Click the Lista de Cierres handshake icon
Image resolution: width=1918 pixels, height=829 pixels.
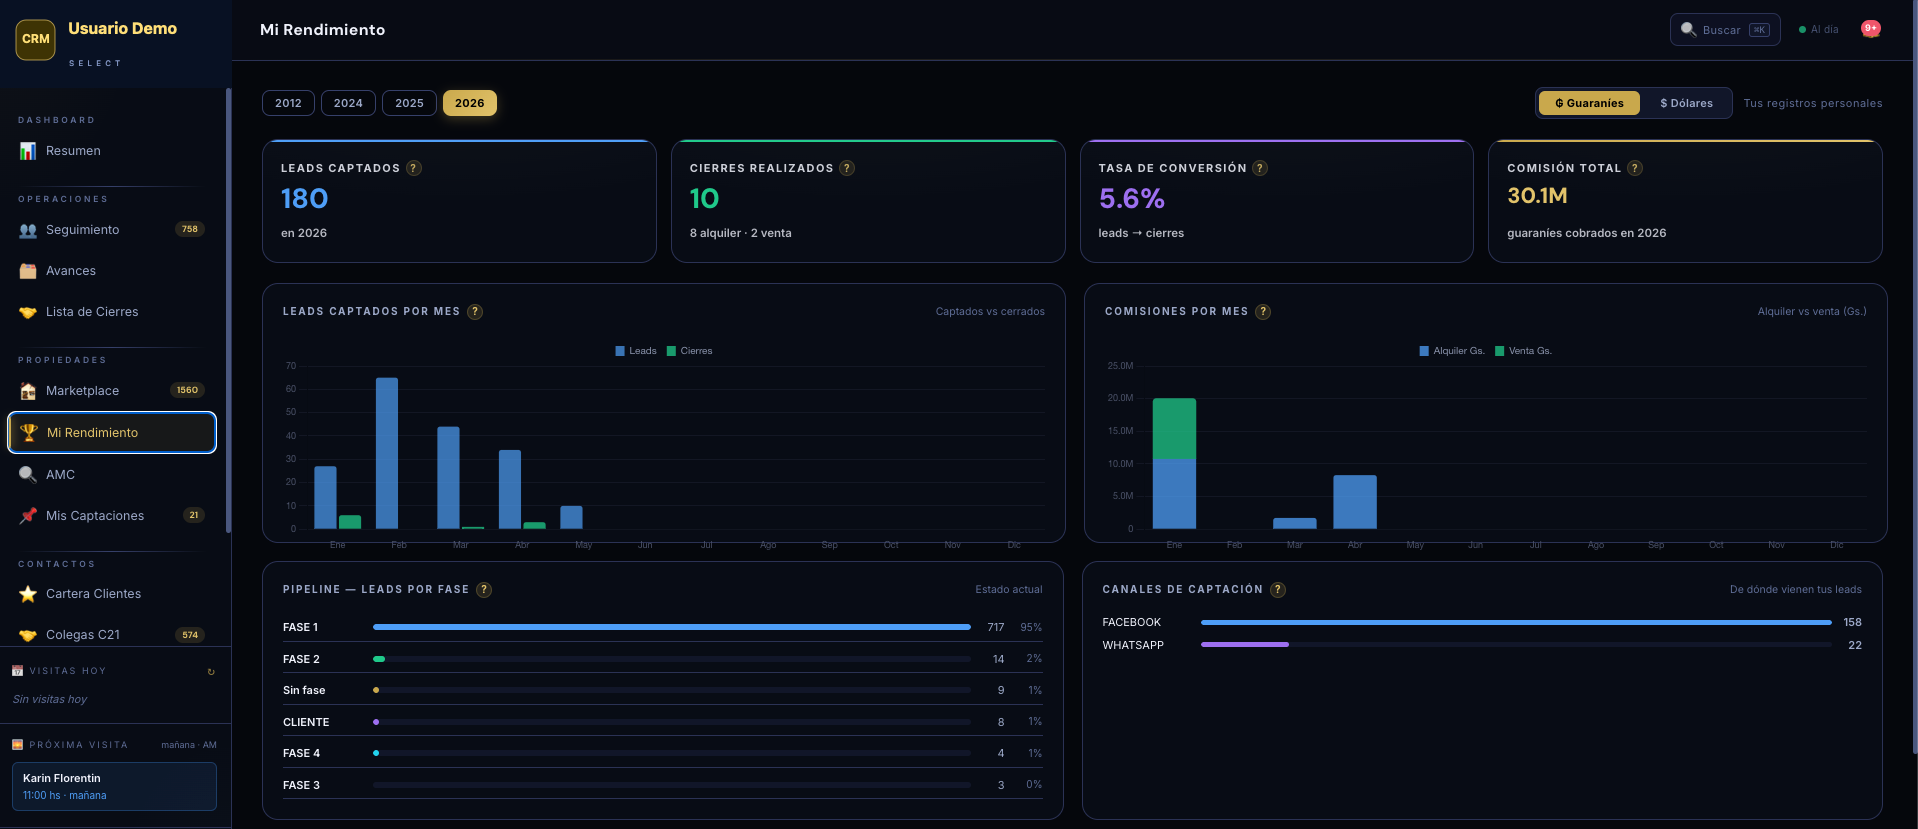[x=28, y=312]
